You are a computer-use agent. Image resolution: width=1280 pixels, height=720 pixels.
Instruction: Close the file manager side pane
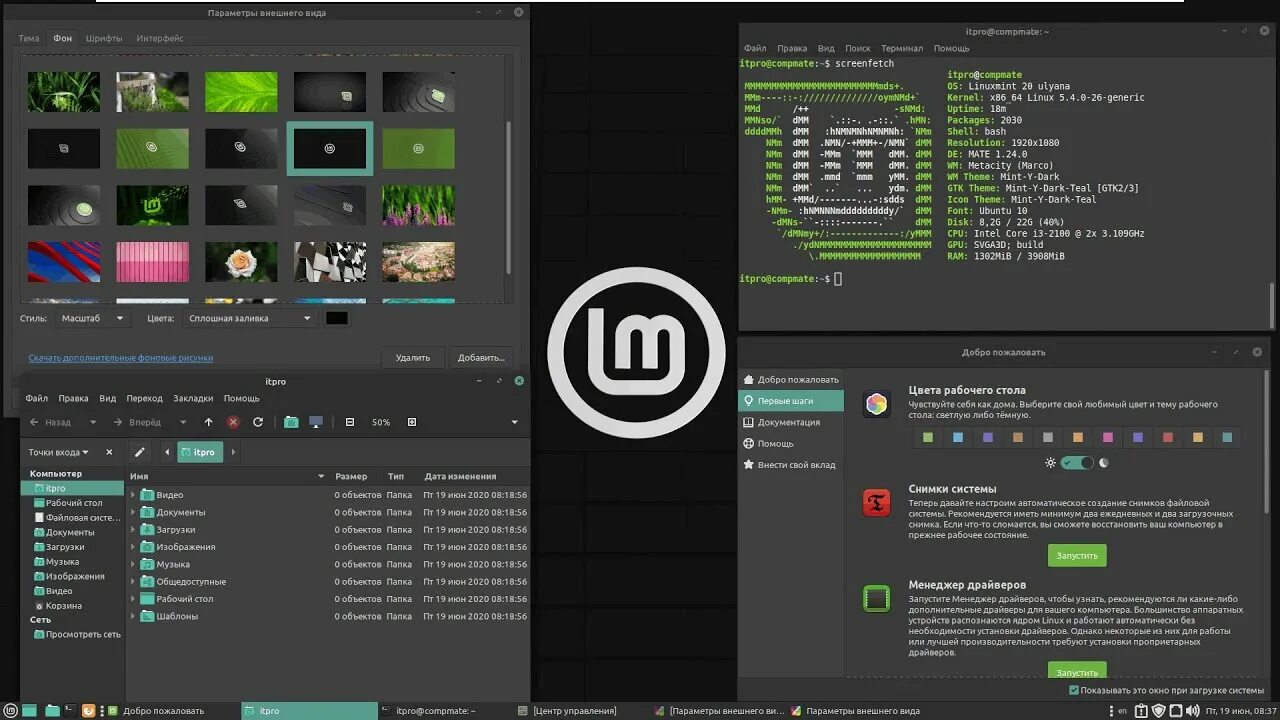coord(109,452)
